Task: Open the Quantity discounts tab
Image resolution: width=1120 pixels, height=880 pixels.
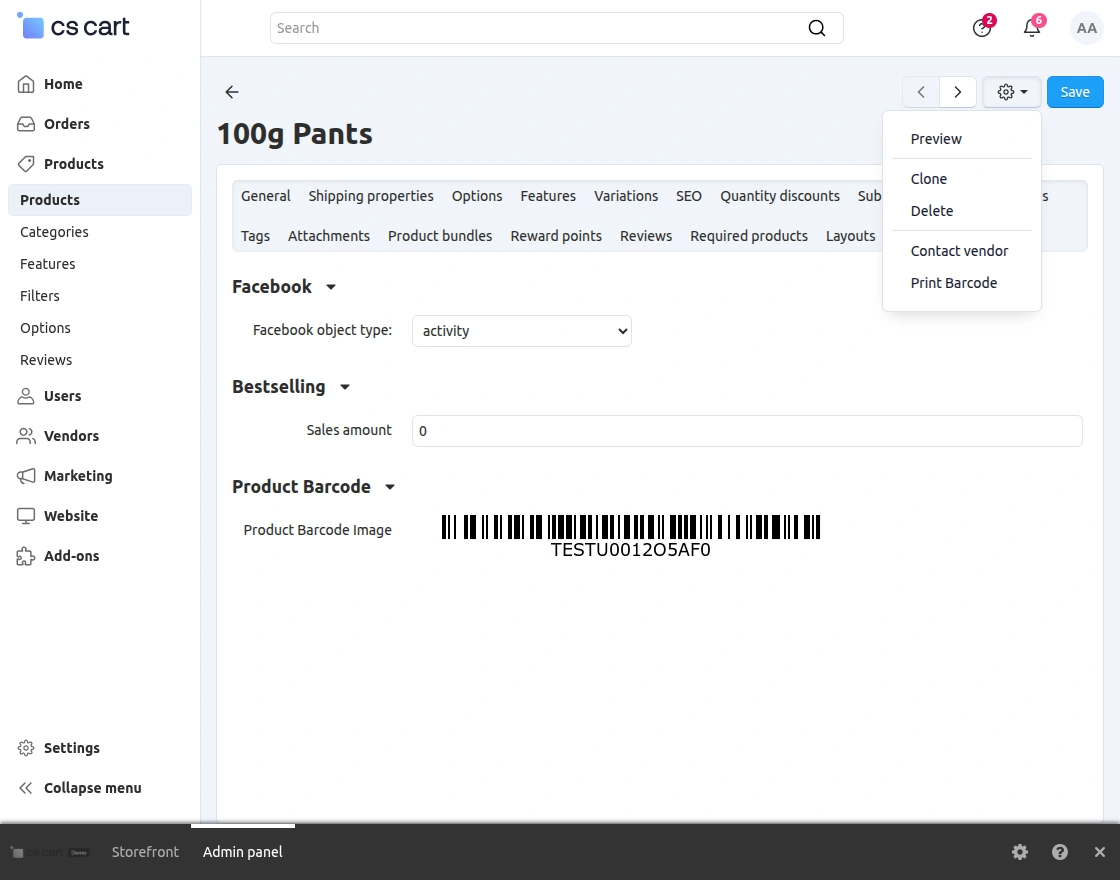Action: [x=779, y=196]
